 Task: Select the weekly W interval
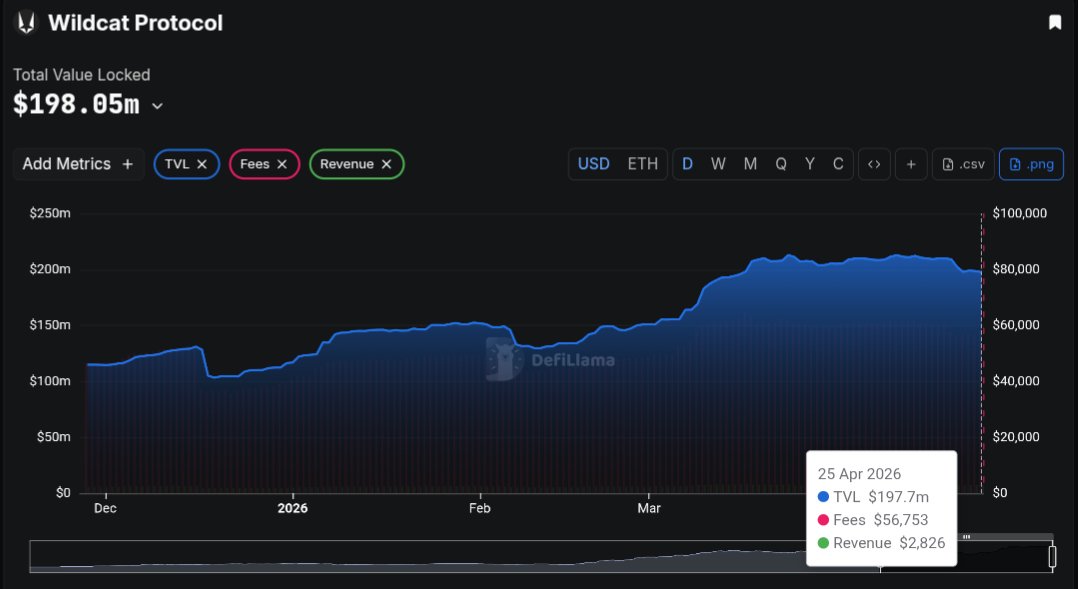coord(718,164)
